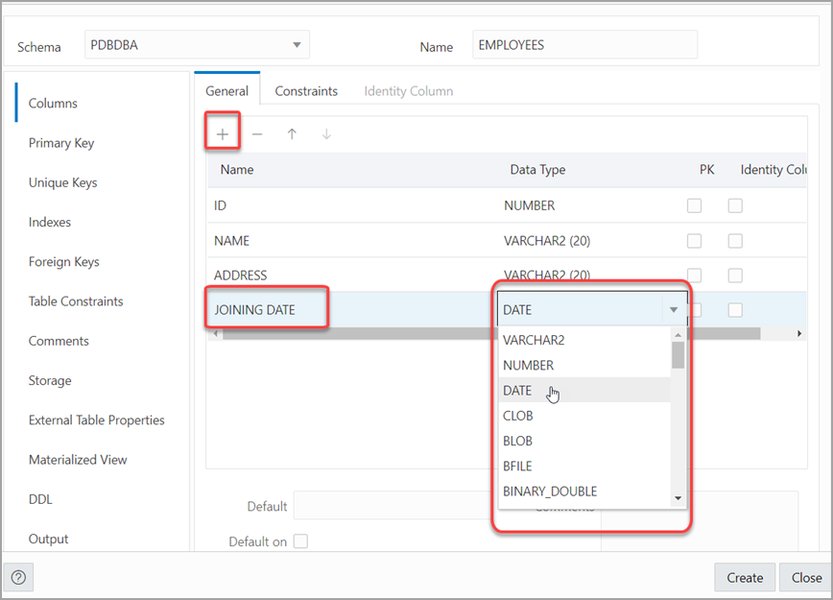Add a new column with plus icon

tap(223, 134)
